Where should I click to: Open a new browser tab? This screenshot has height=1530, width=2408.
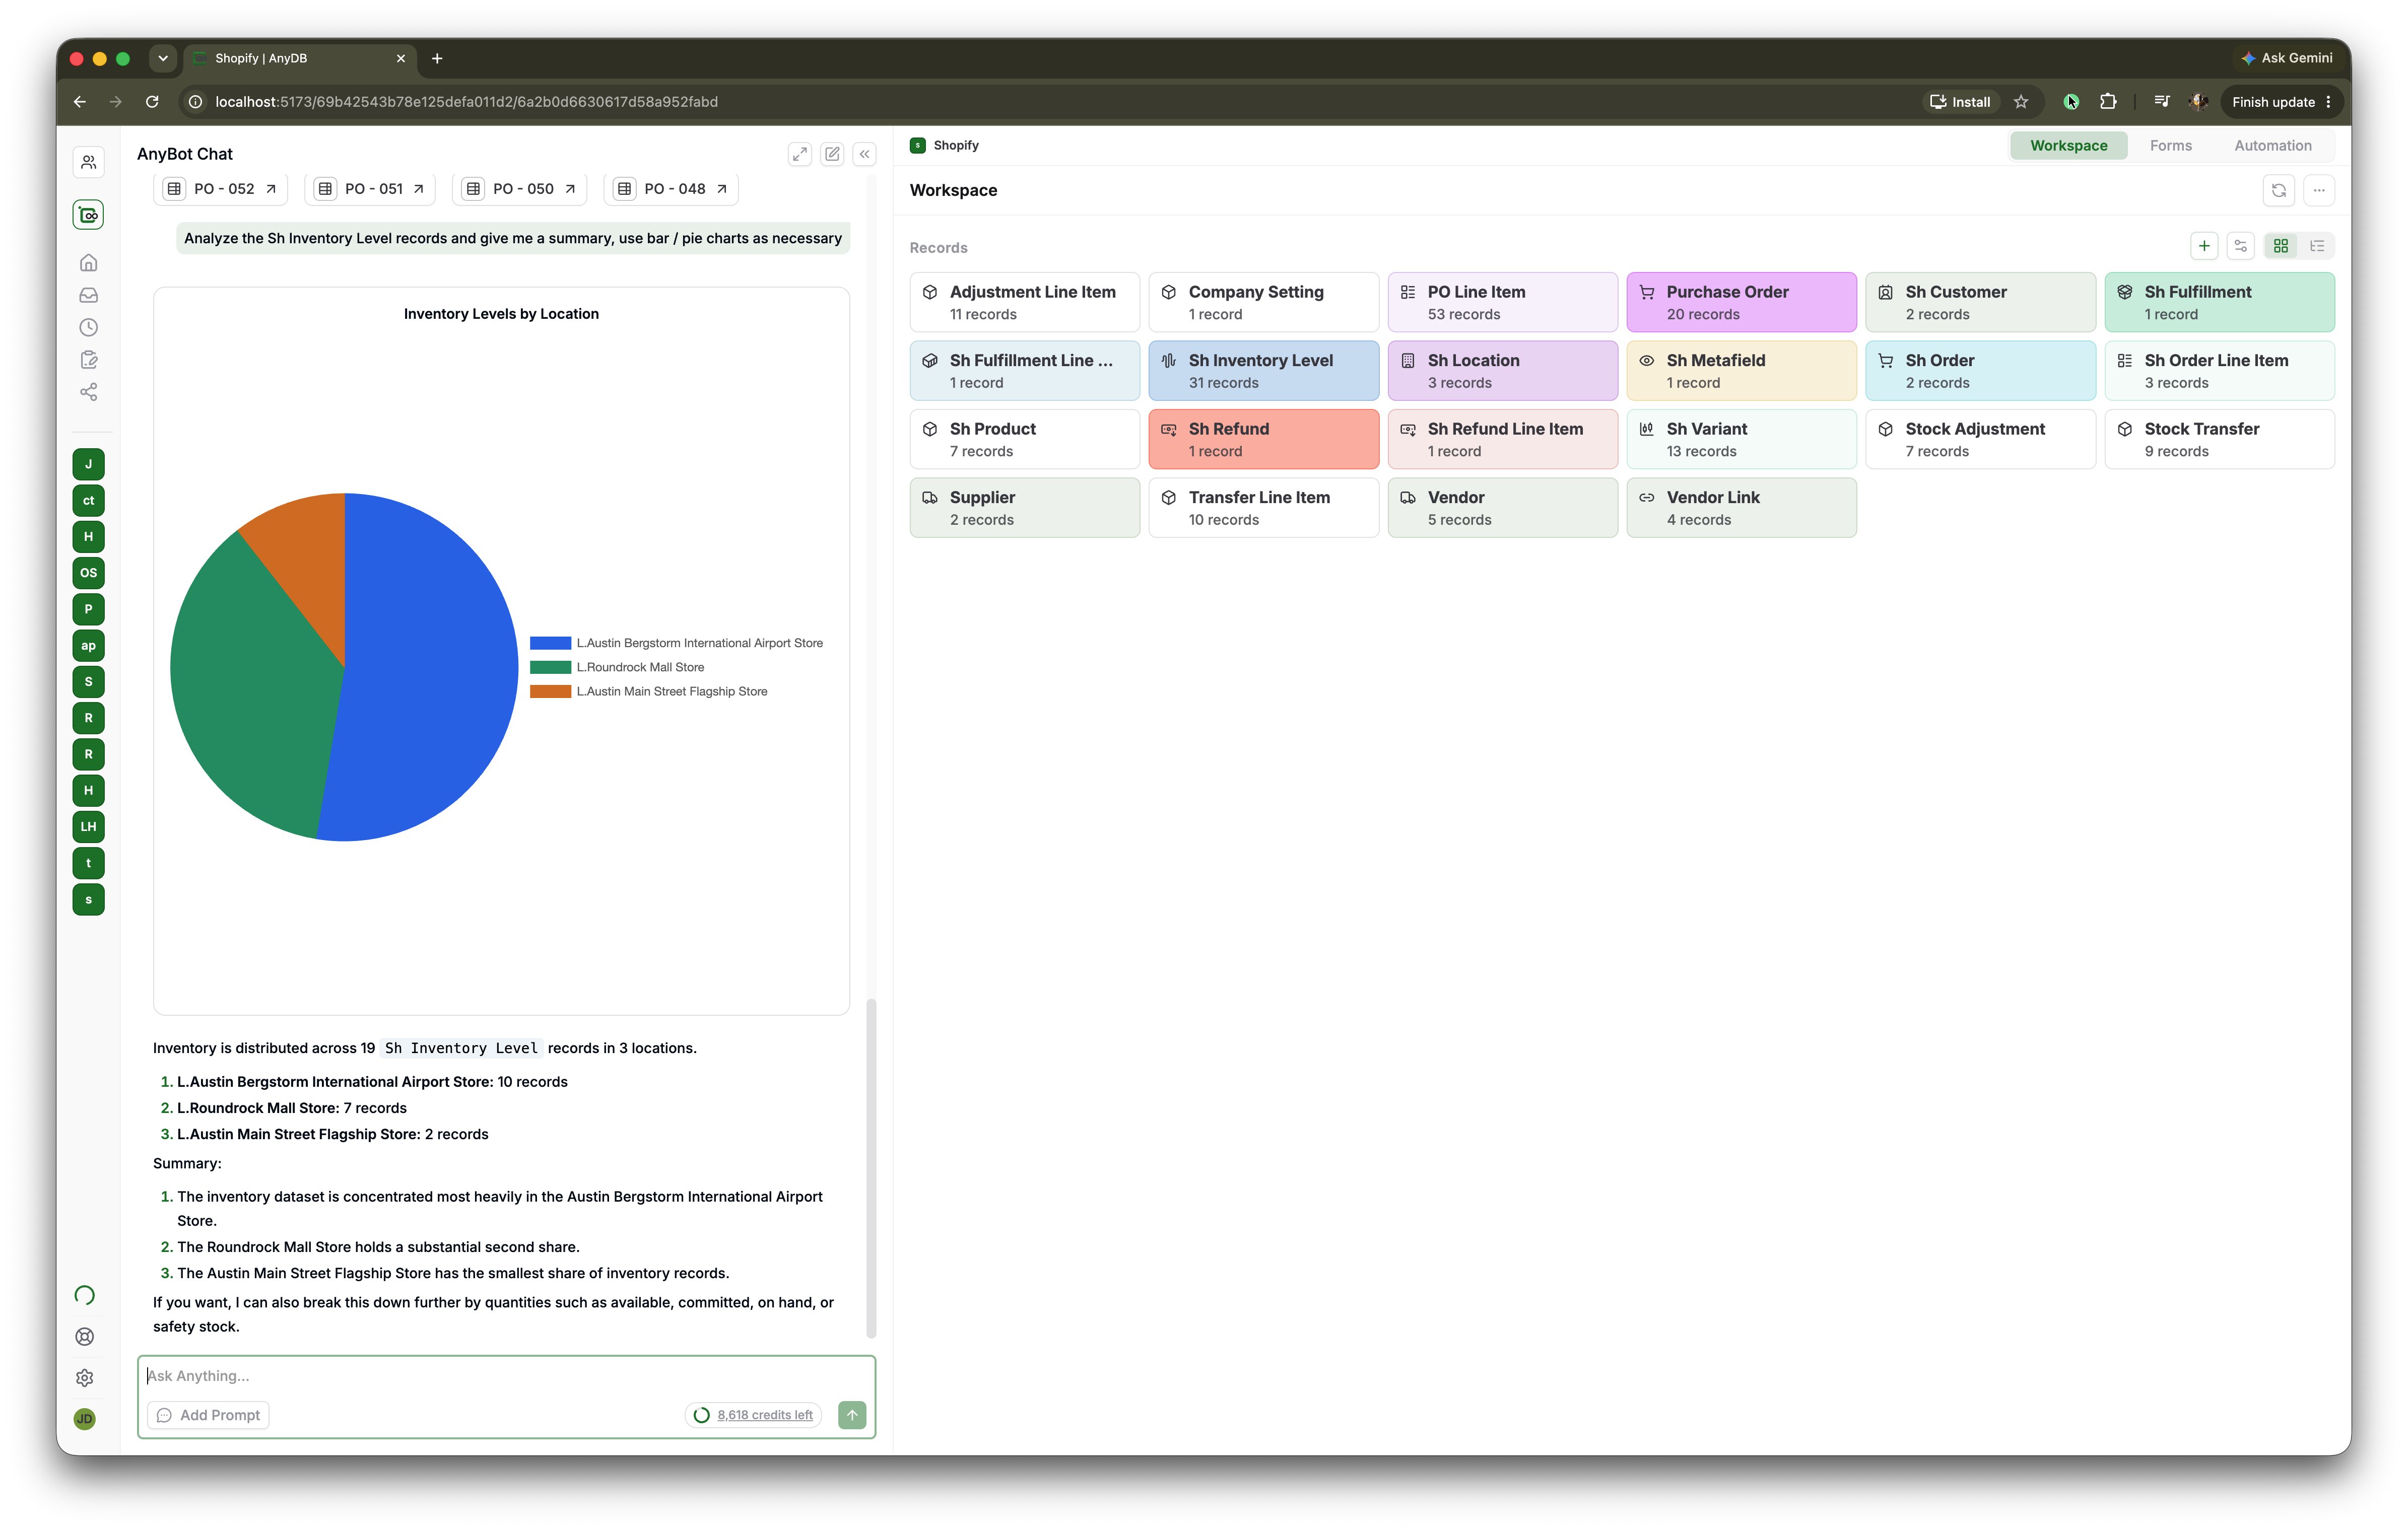437,58
